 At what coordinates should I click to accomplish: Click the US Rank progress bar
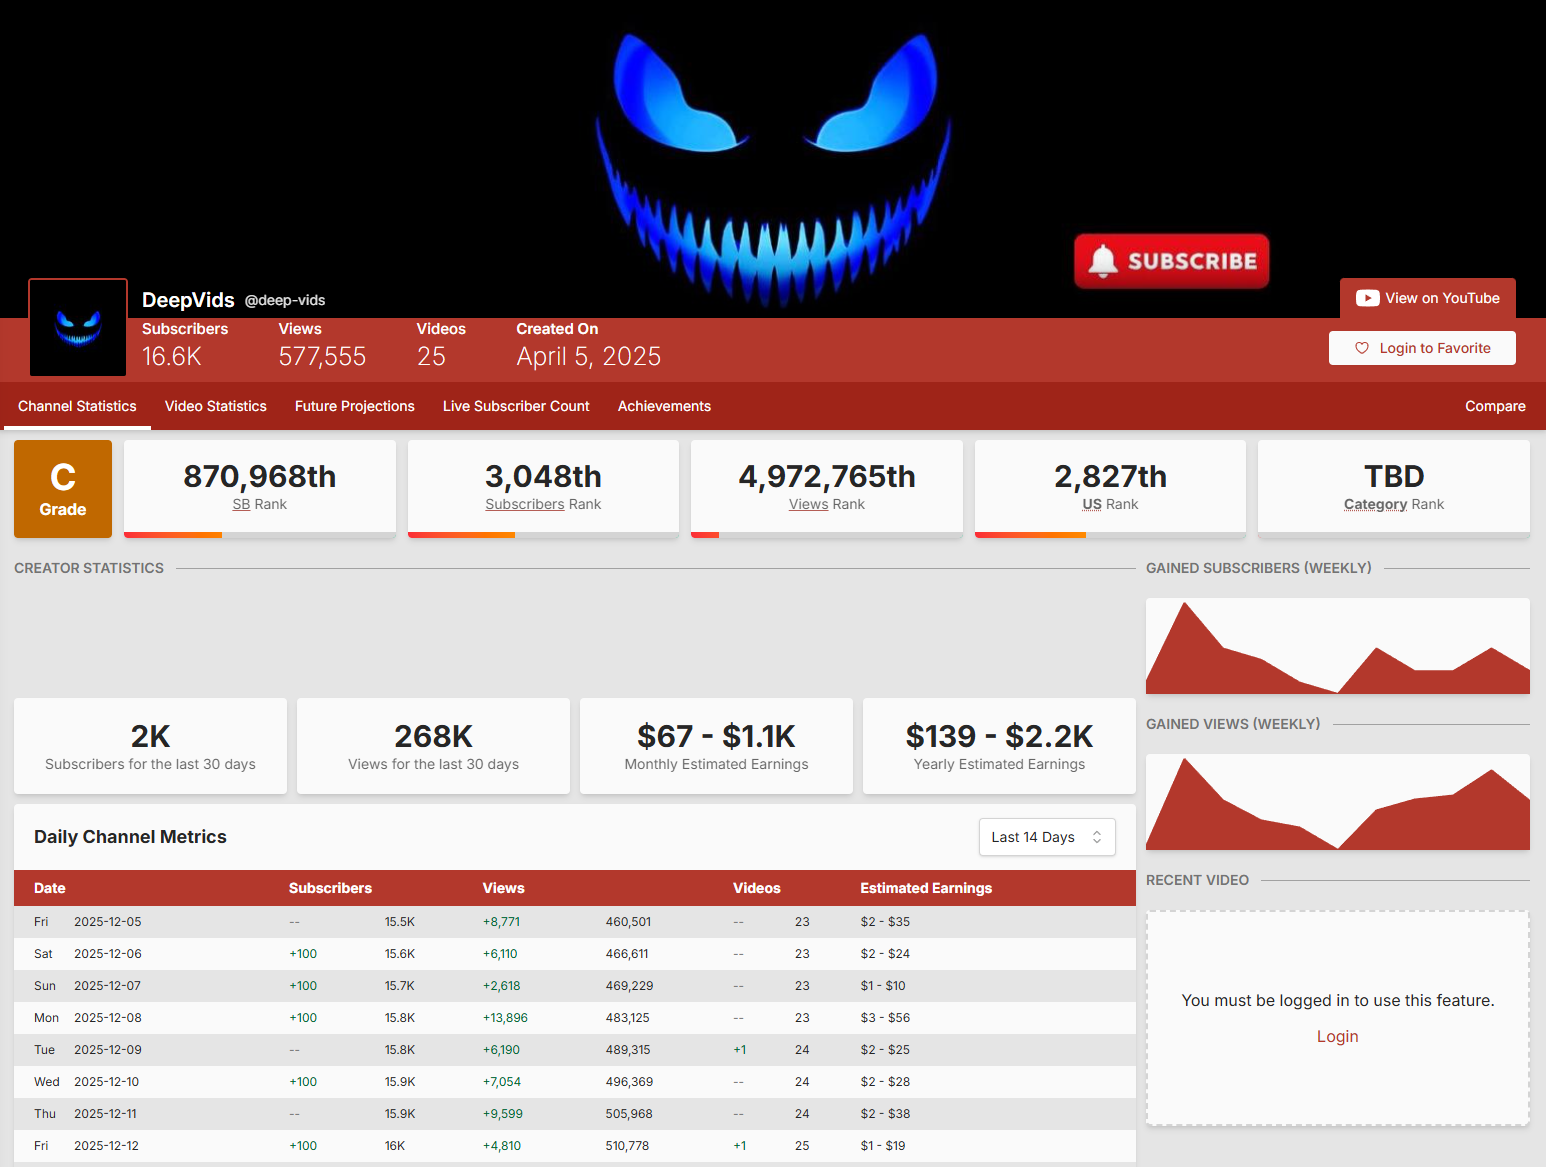(1110, 535)
